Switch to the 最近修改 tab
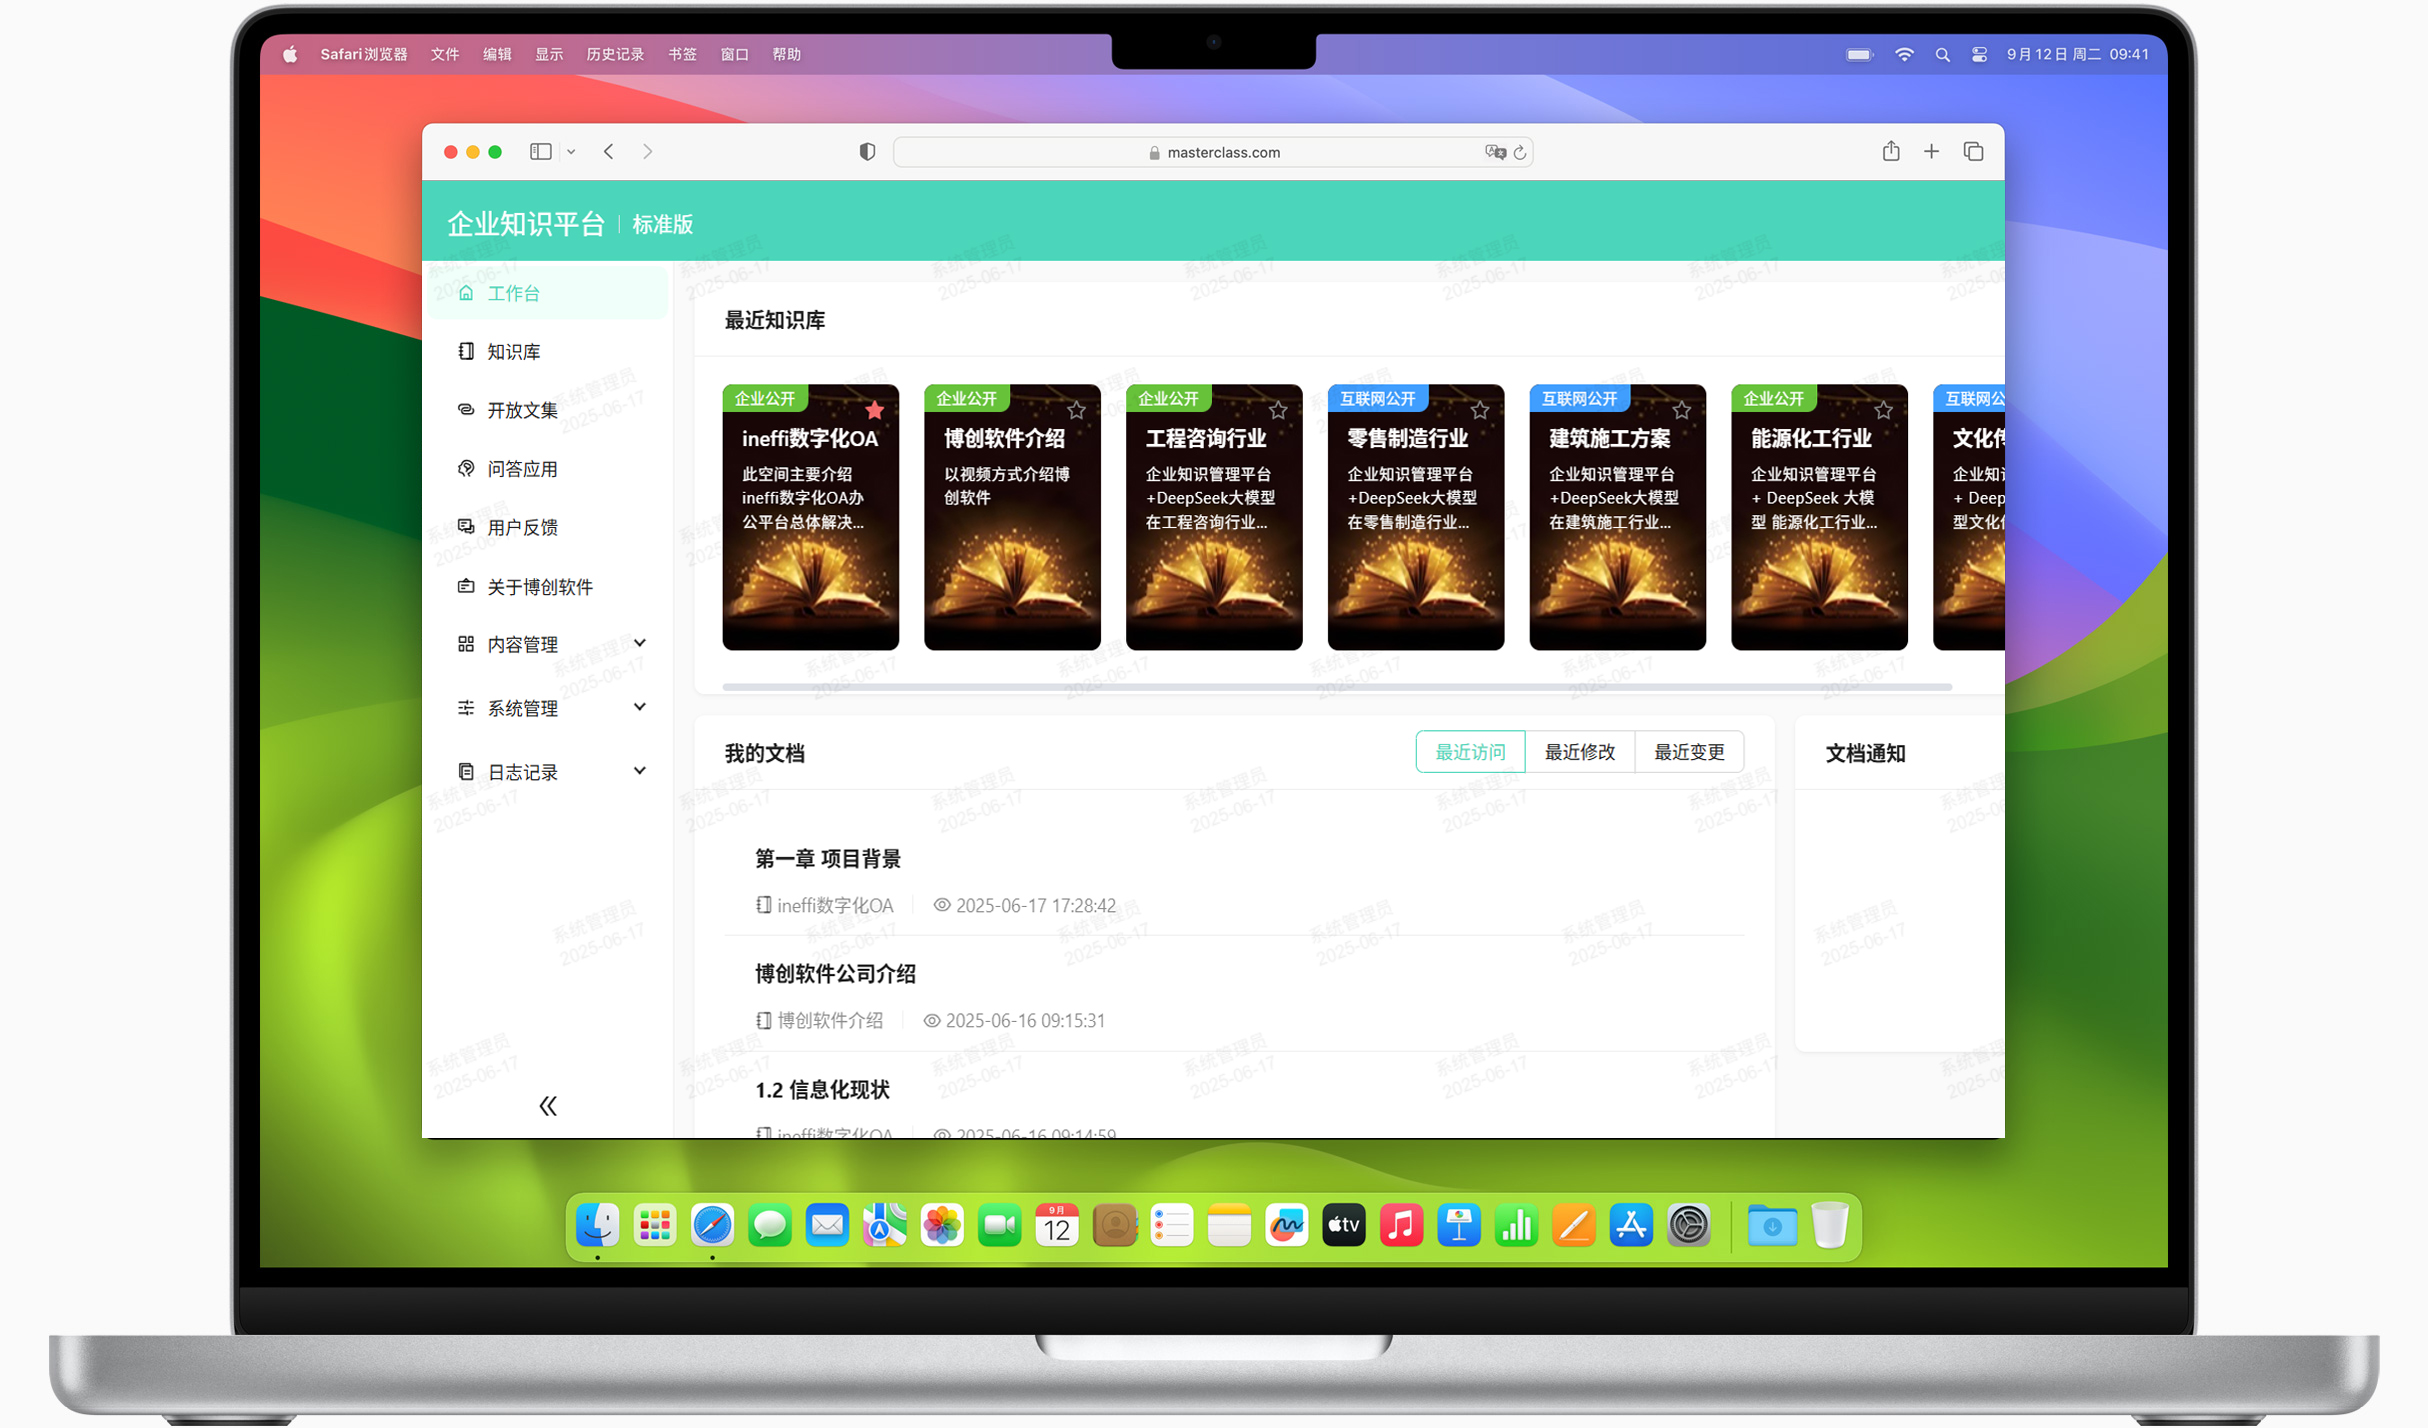Image resolution: width=2428 pixels, height=1428 pixels. pos(1580,752)
